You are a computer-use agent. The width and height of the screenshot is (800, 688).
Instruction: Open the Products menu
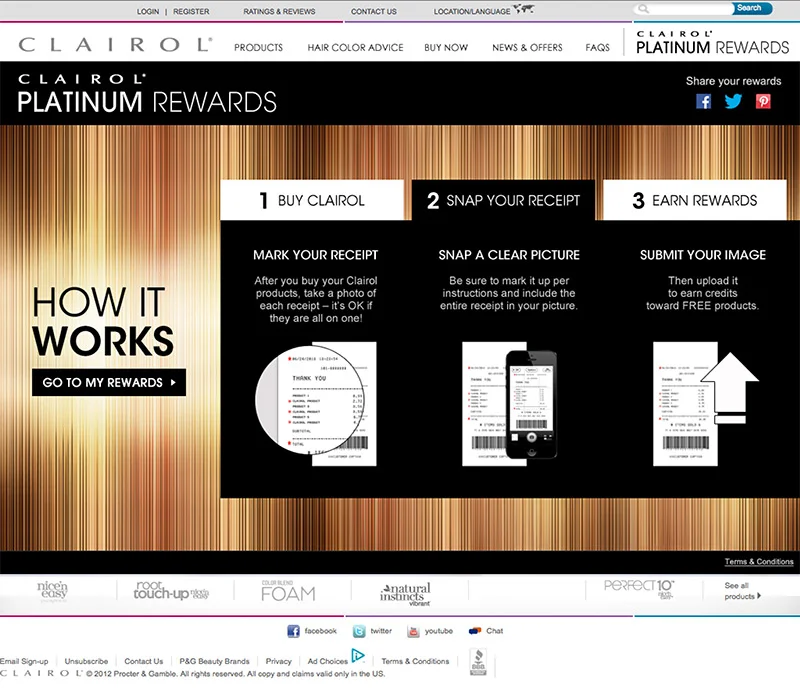click(x=258, y=47)
